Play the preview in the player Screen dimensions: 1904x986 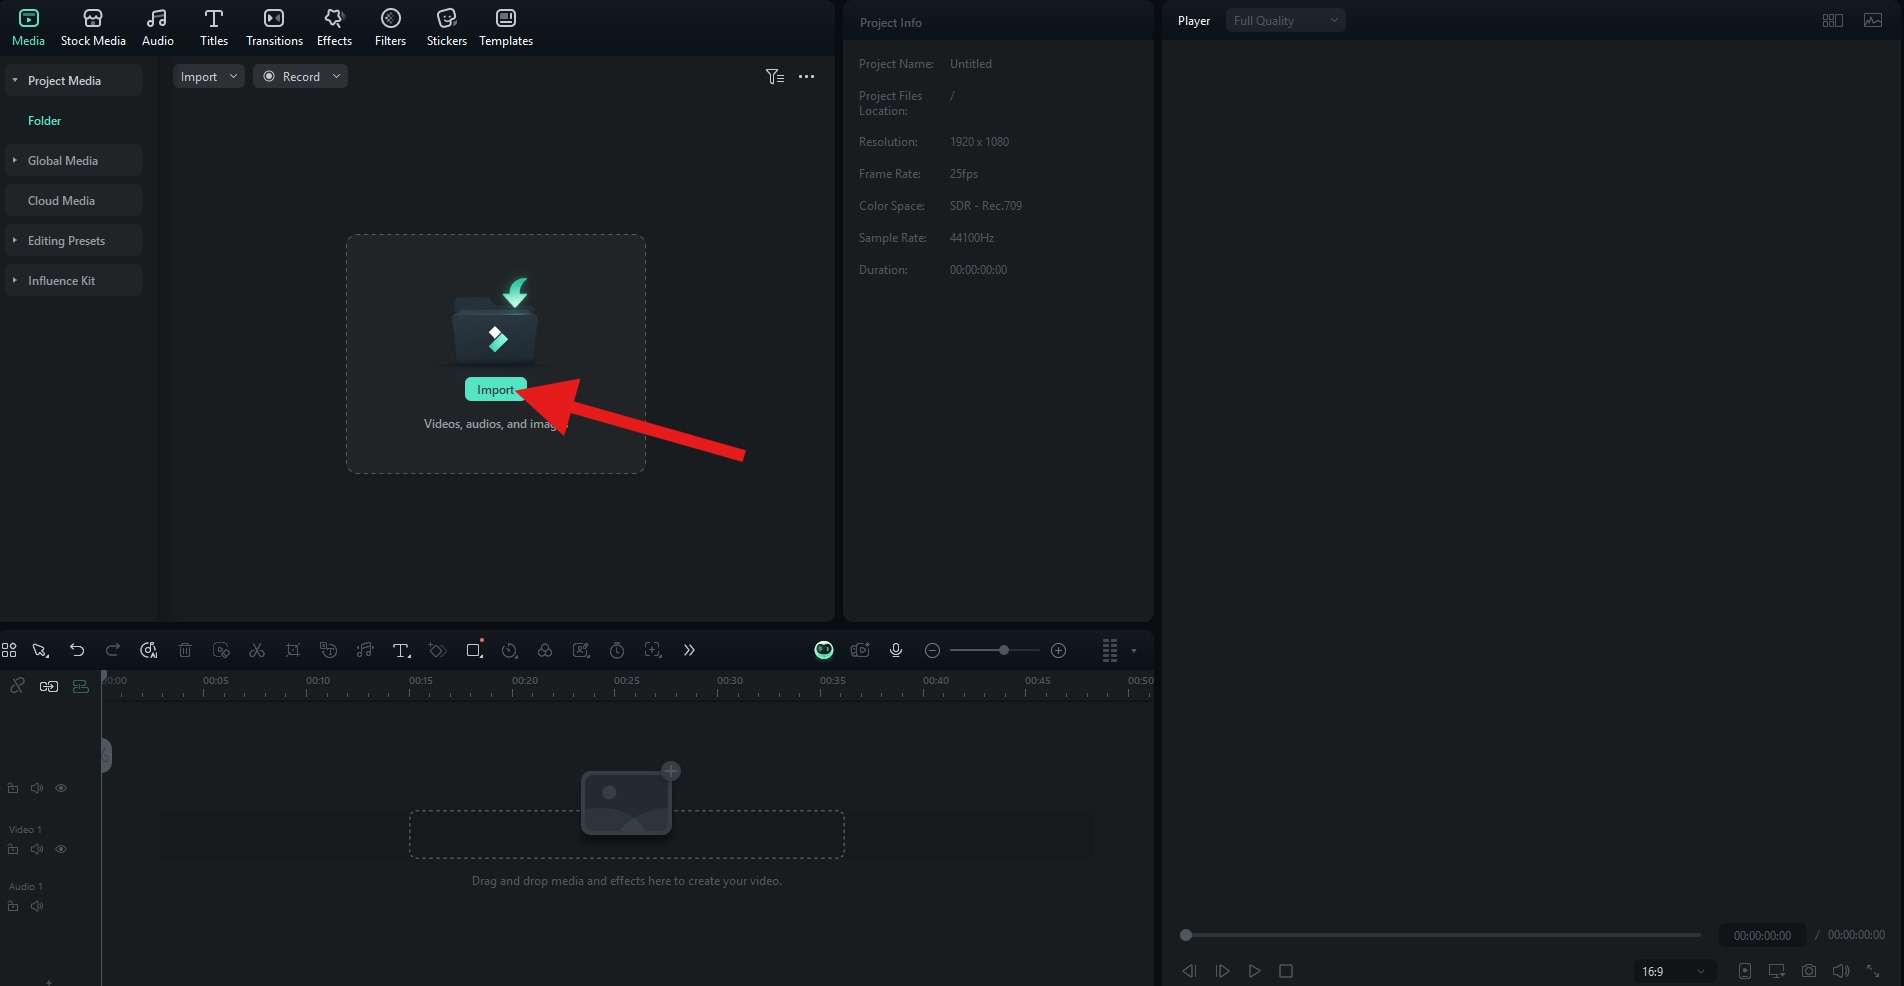tap(1254, 971)
